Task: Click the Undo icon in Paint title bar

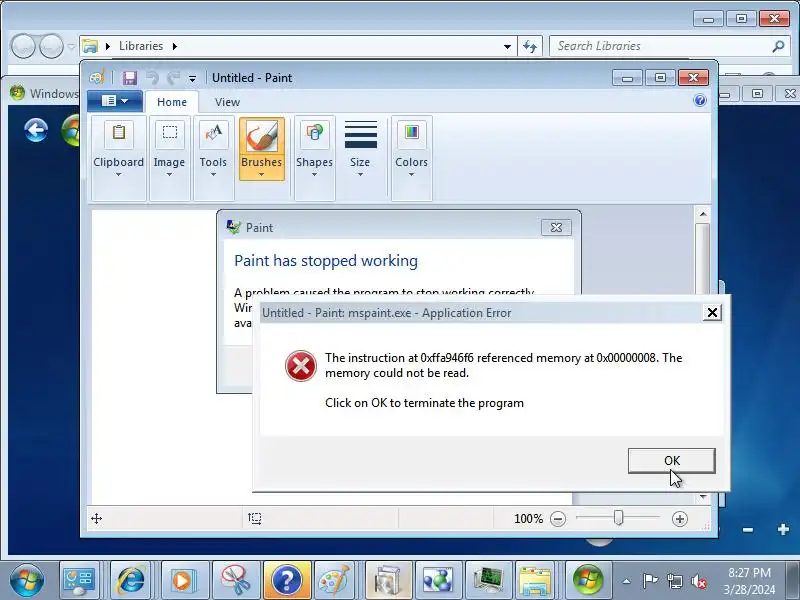Action: [x=152, y=78]
